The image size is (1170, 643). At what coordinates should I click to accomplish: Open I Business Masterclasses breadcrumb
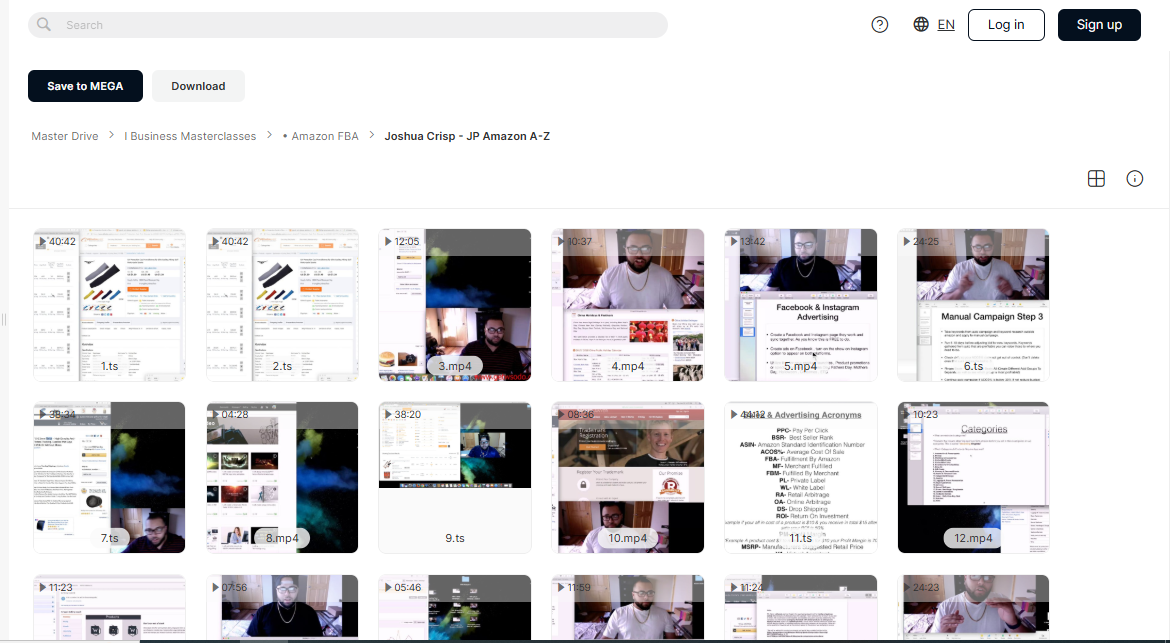pyautogui.click(x=190, y=136)
